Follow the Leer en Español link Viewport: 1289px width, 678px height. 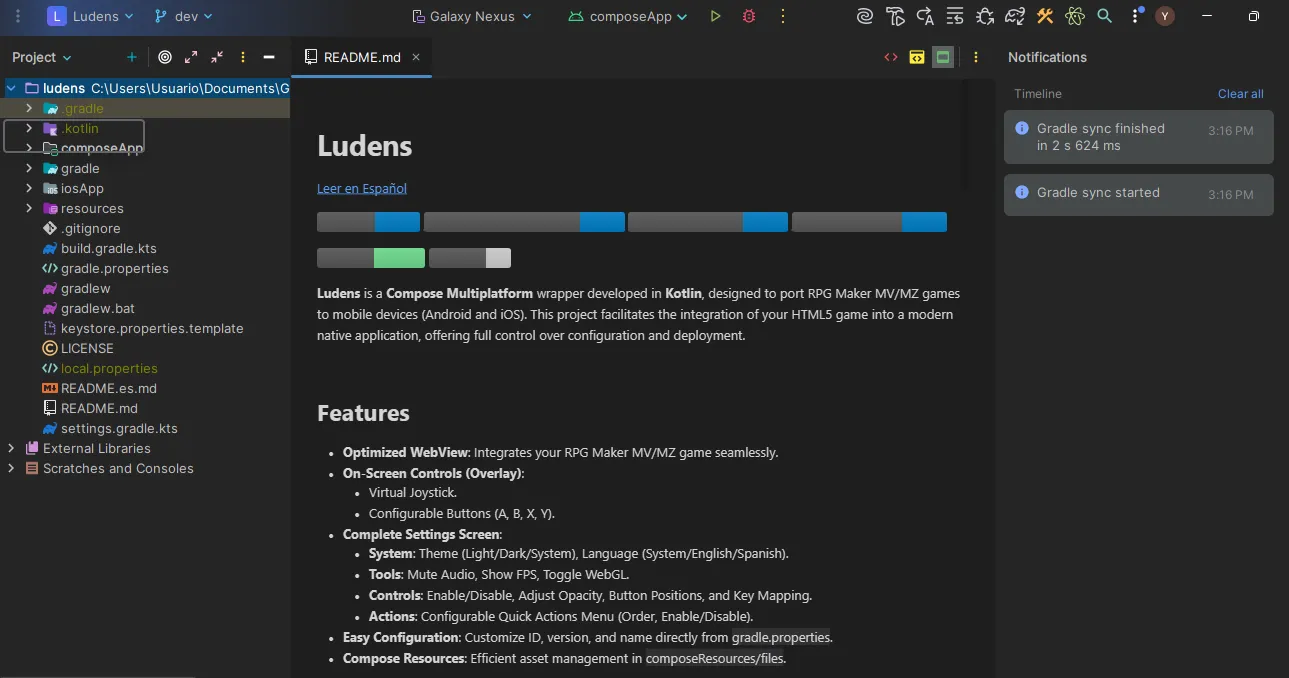pyautogui.click(x=362, y=188)
